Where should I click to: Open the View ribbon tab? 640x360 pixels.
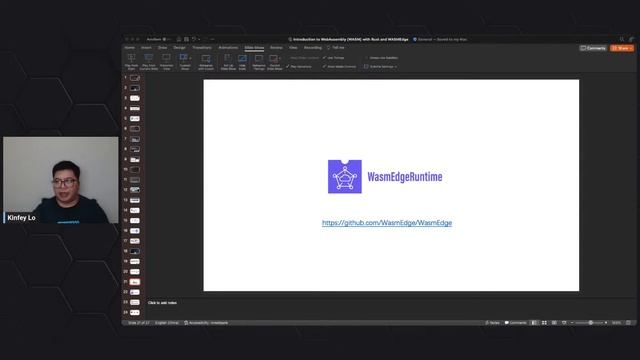293,48
